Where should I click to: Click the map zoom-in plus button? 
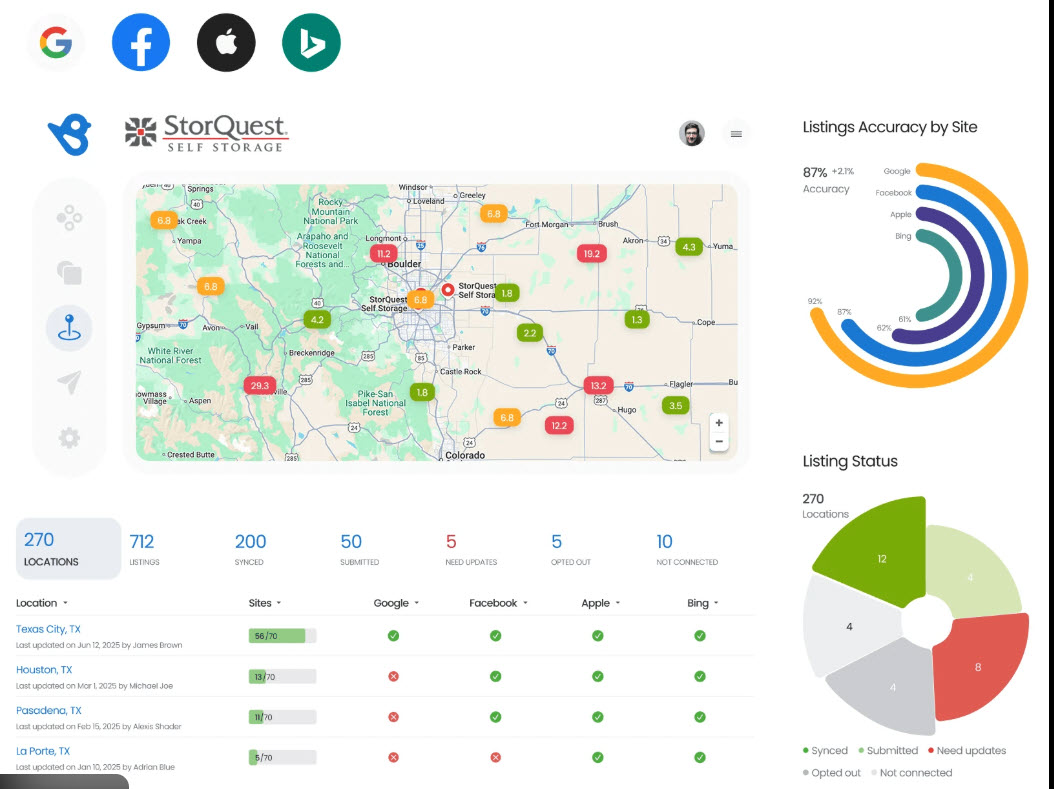719,423
